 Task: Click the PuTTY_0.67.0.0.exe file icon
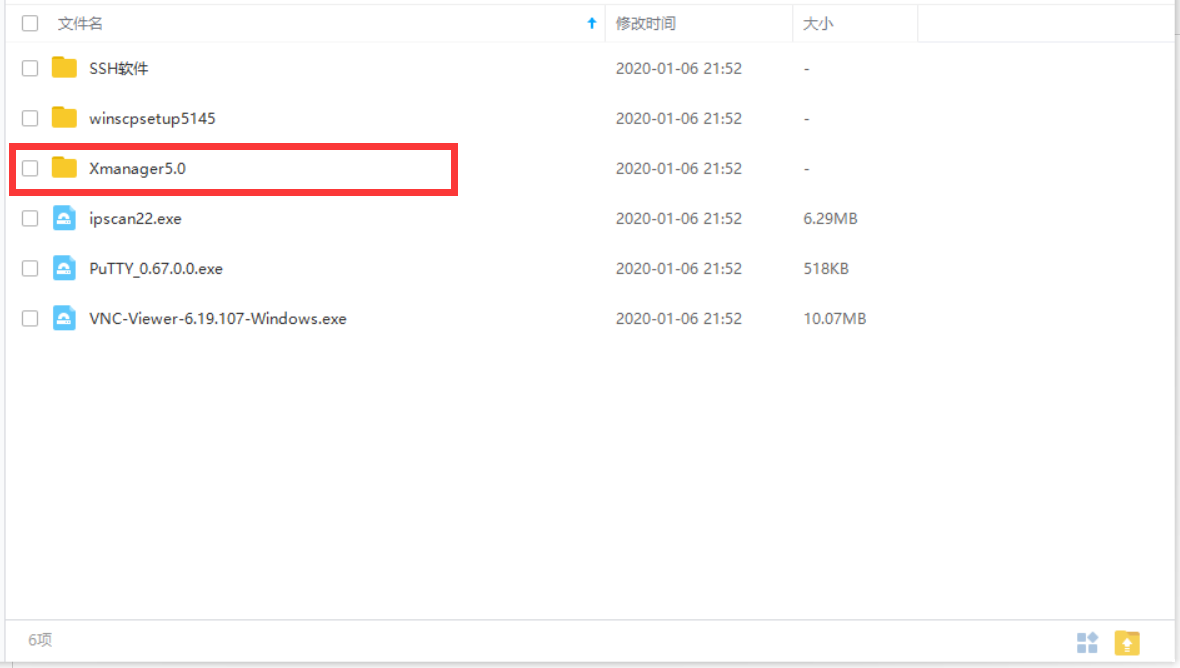tap(64, 269)
